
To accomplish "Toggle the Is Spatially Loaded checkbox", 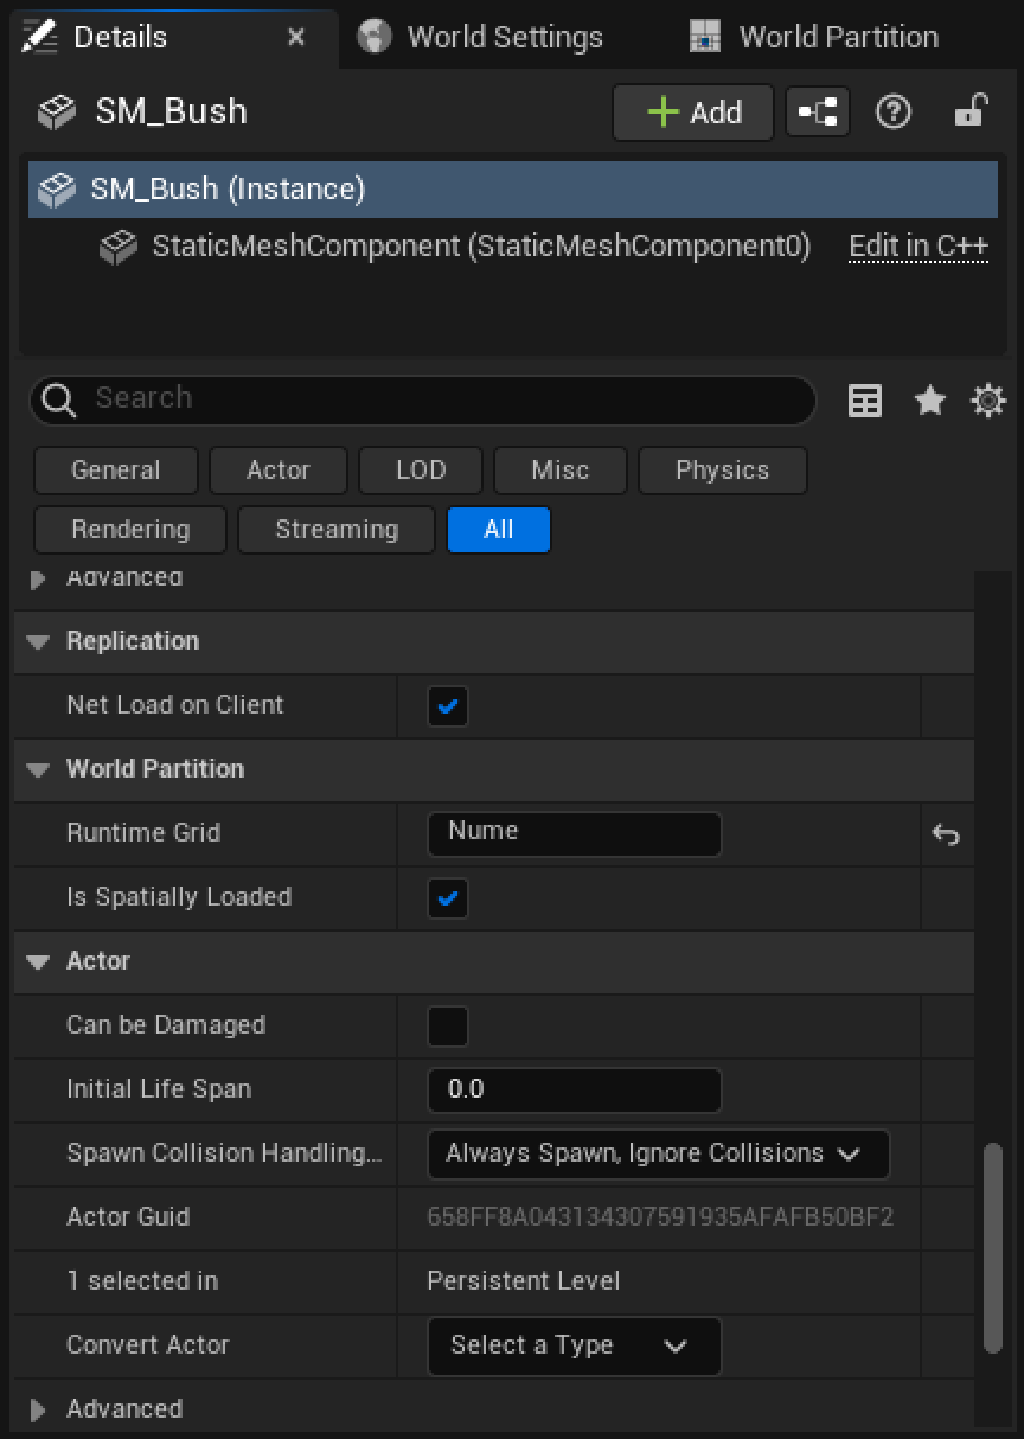I will tap(447, 898).
